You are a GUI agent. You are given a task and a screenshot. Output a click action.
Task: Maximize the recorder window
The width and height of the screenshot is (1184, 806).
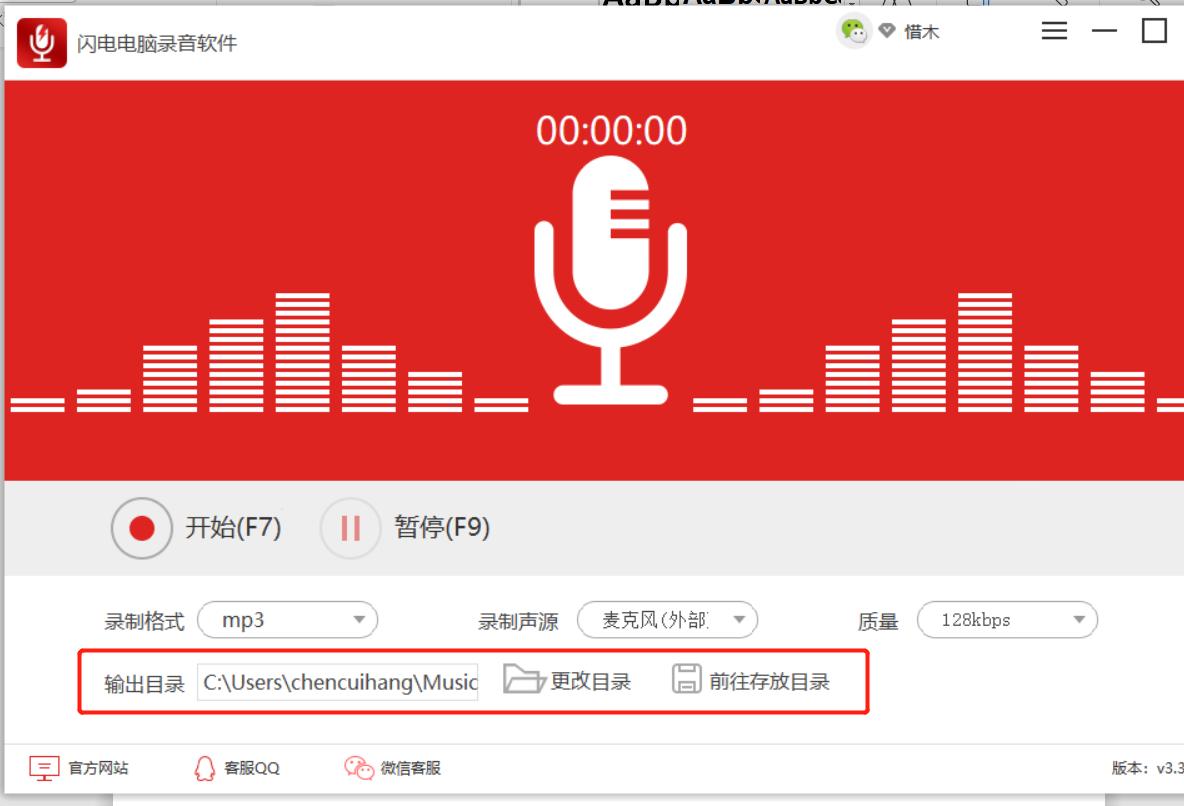[1154, 31]
